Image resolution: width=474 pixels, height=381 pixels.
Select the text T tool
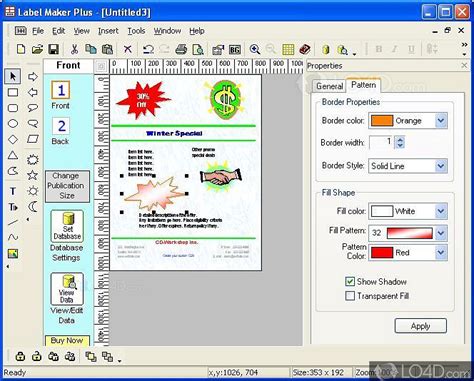(x=13, y=191)
